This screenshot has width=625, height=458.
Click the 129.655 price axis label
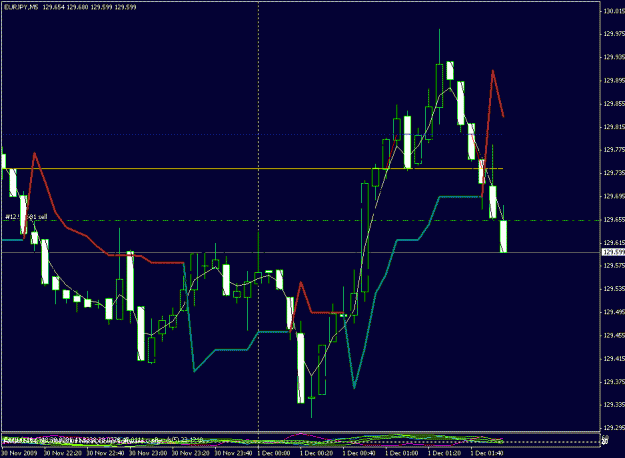tap(614, 219)
